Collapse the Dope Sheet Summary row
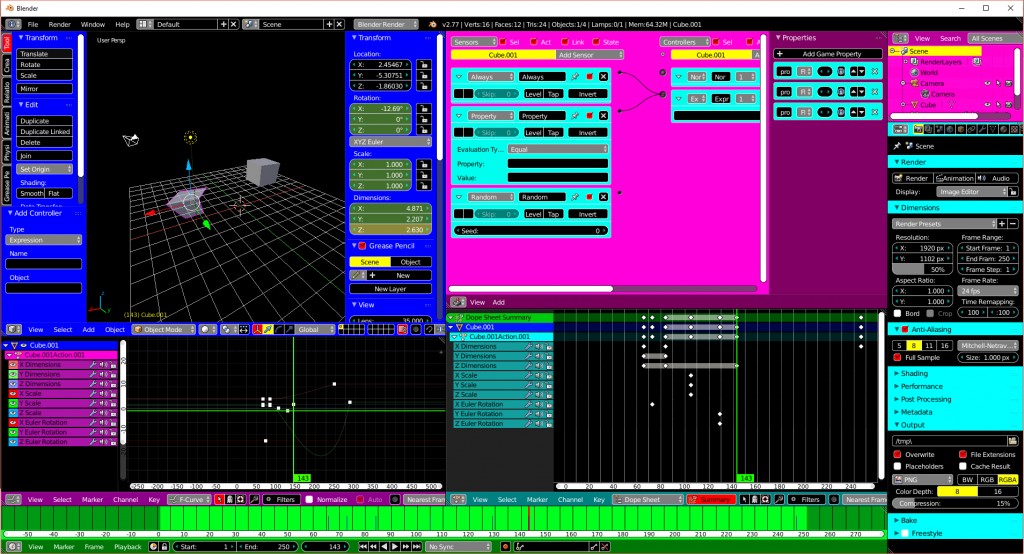This screenshot has height=554, width=1024. click(x=451, y=317)
